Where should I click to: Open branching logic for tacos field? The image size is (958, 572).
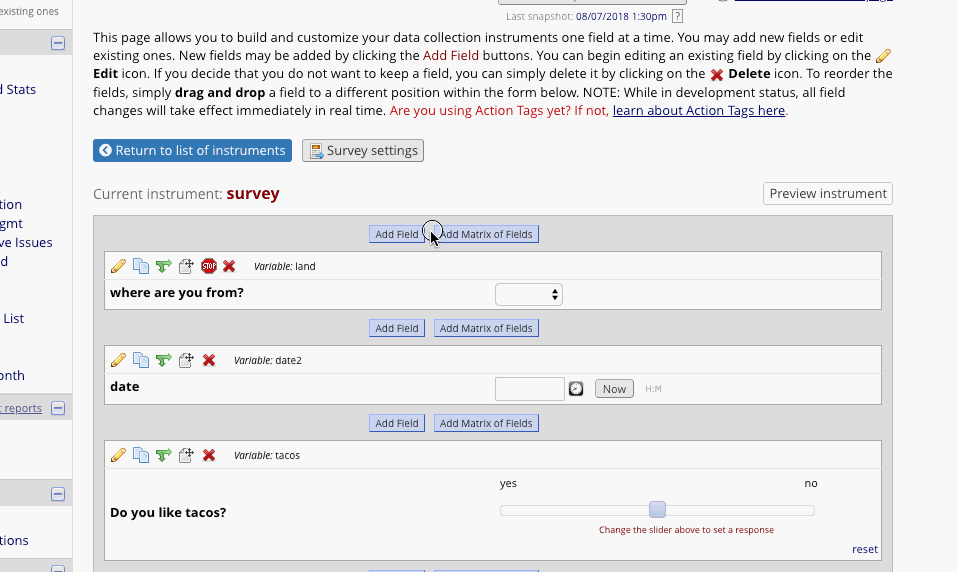[x=163, y=455]
